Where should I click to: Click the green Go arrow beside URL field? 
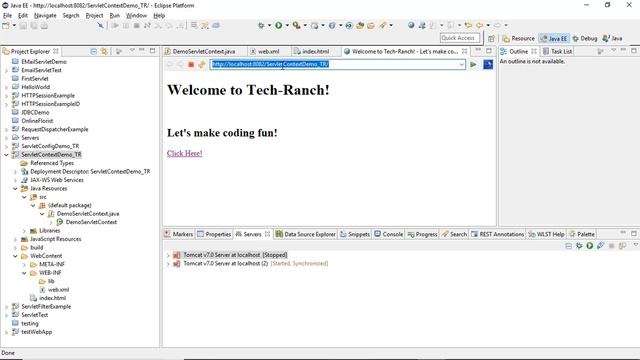pyautogui.click(x=473, y=64)
